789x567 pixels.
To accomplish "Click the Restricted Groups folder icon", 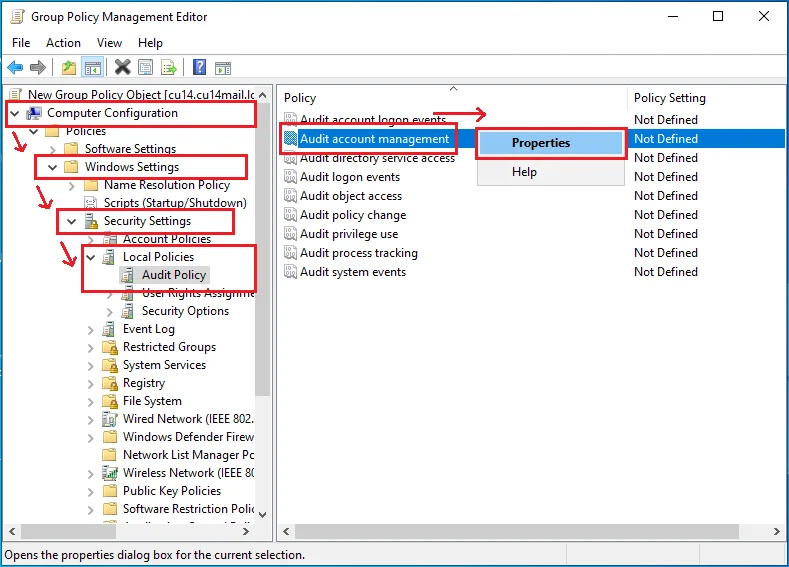I will (110, 347).
